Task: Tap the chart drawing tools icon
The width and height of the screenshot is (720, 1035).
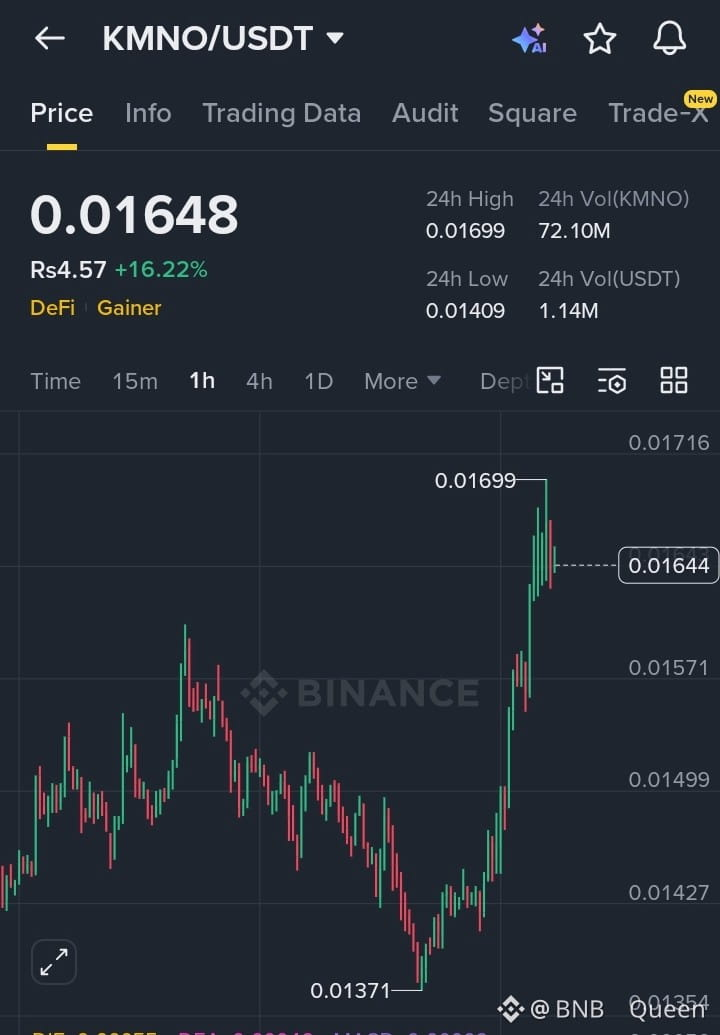Action: tap(550, 380)
